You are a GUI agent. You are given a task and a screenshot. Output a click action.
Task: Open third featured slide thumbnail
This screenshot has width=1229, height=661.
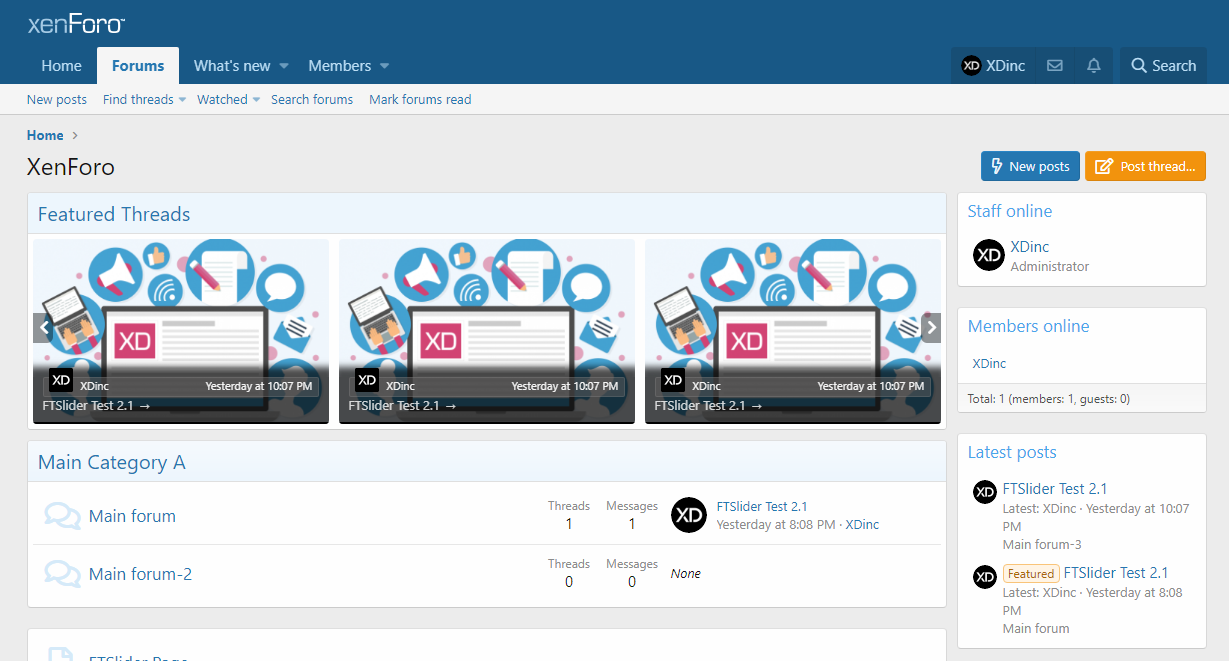[x=793, y=331]
